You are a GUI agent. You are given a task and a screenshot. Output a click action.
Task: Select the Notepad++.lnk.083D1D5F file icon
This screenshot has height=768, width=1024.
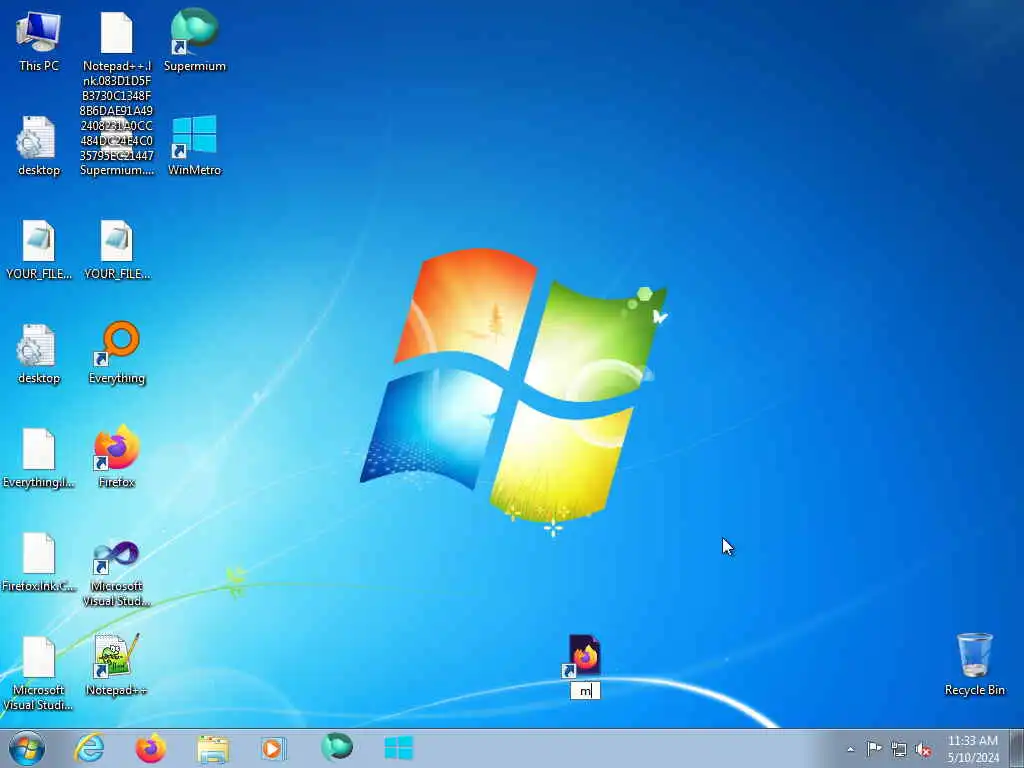[x=117, y=33]
